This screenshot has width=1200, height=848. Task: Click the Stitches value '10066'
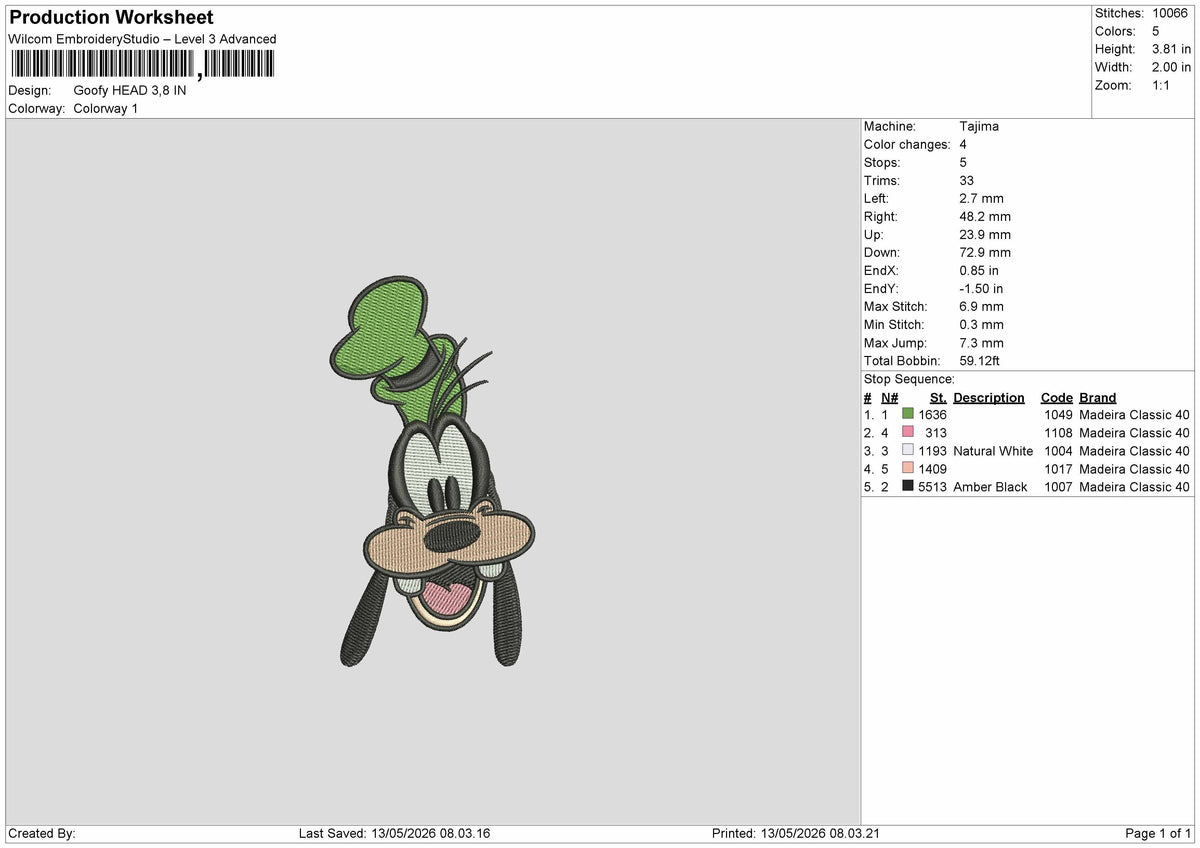coord(1171,13)
